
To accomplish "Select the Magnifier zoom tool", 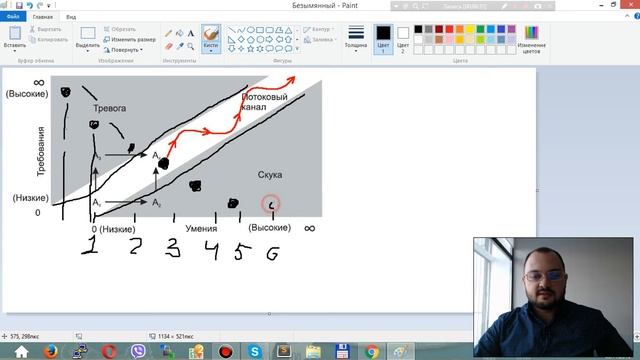I will pyautogui.click(x=191, y=46).
